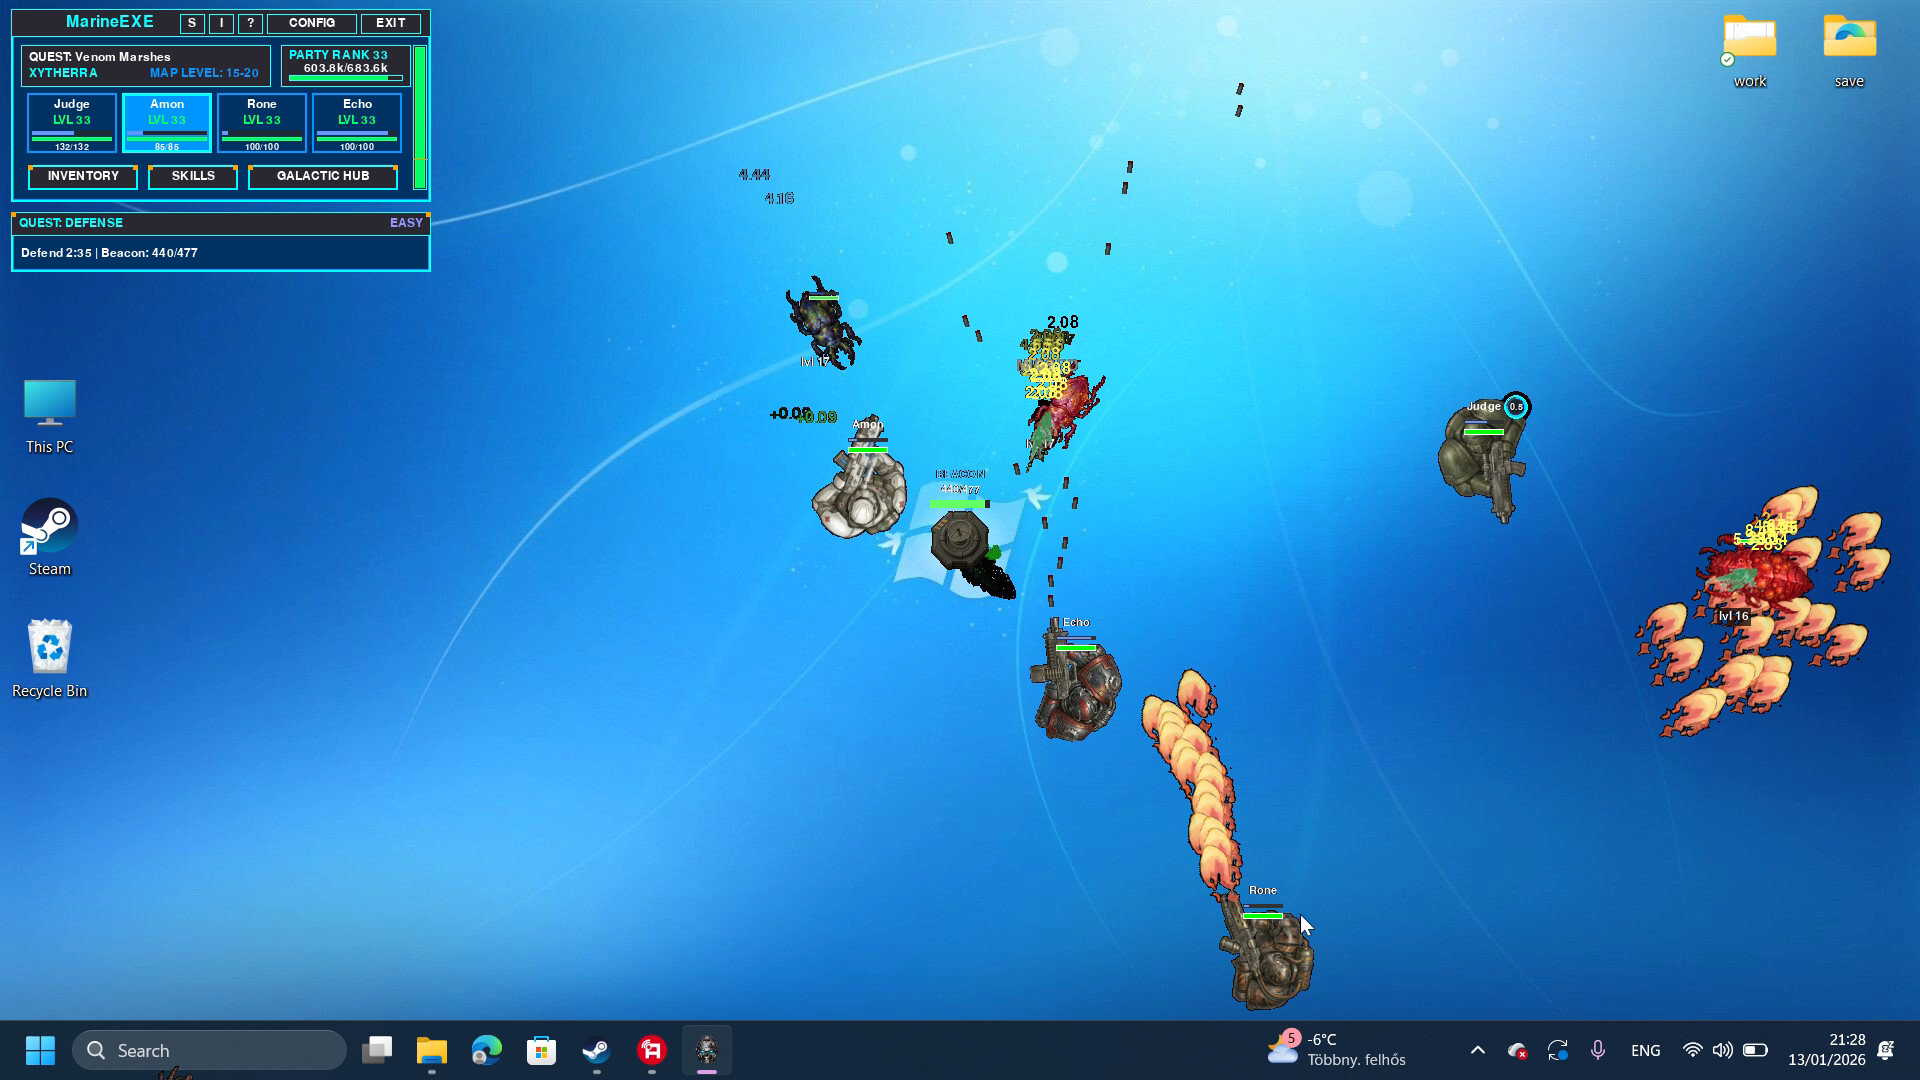Click the Wi-Fi icon in the system tray
The height and width of the screenshot is (1080, 1920).
pos(1692,1050)
